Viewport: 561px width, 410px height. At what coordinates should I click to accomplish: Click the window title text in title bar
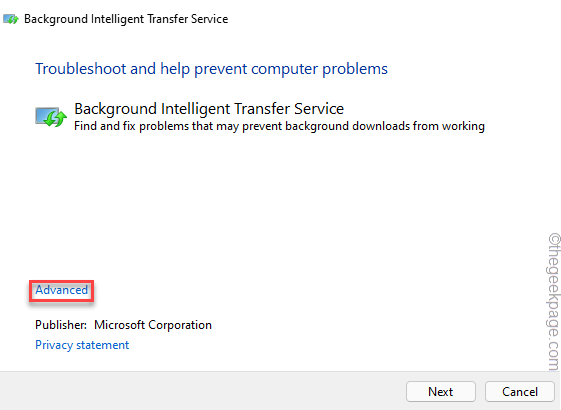126,19
